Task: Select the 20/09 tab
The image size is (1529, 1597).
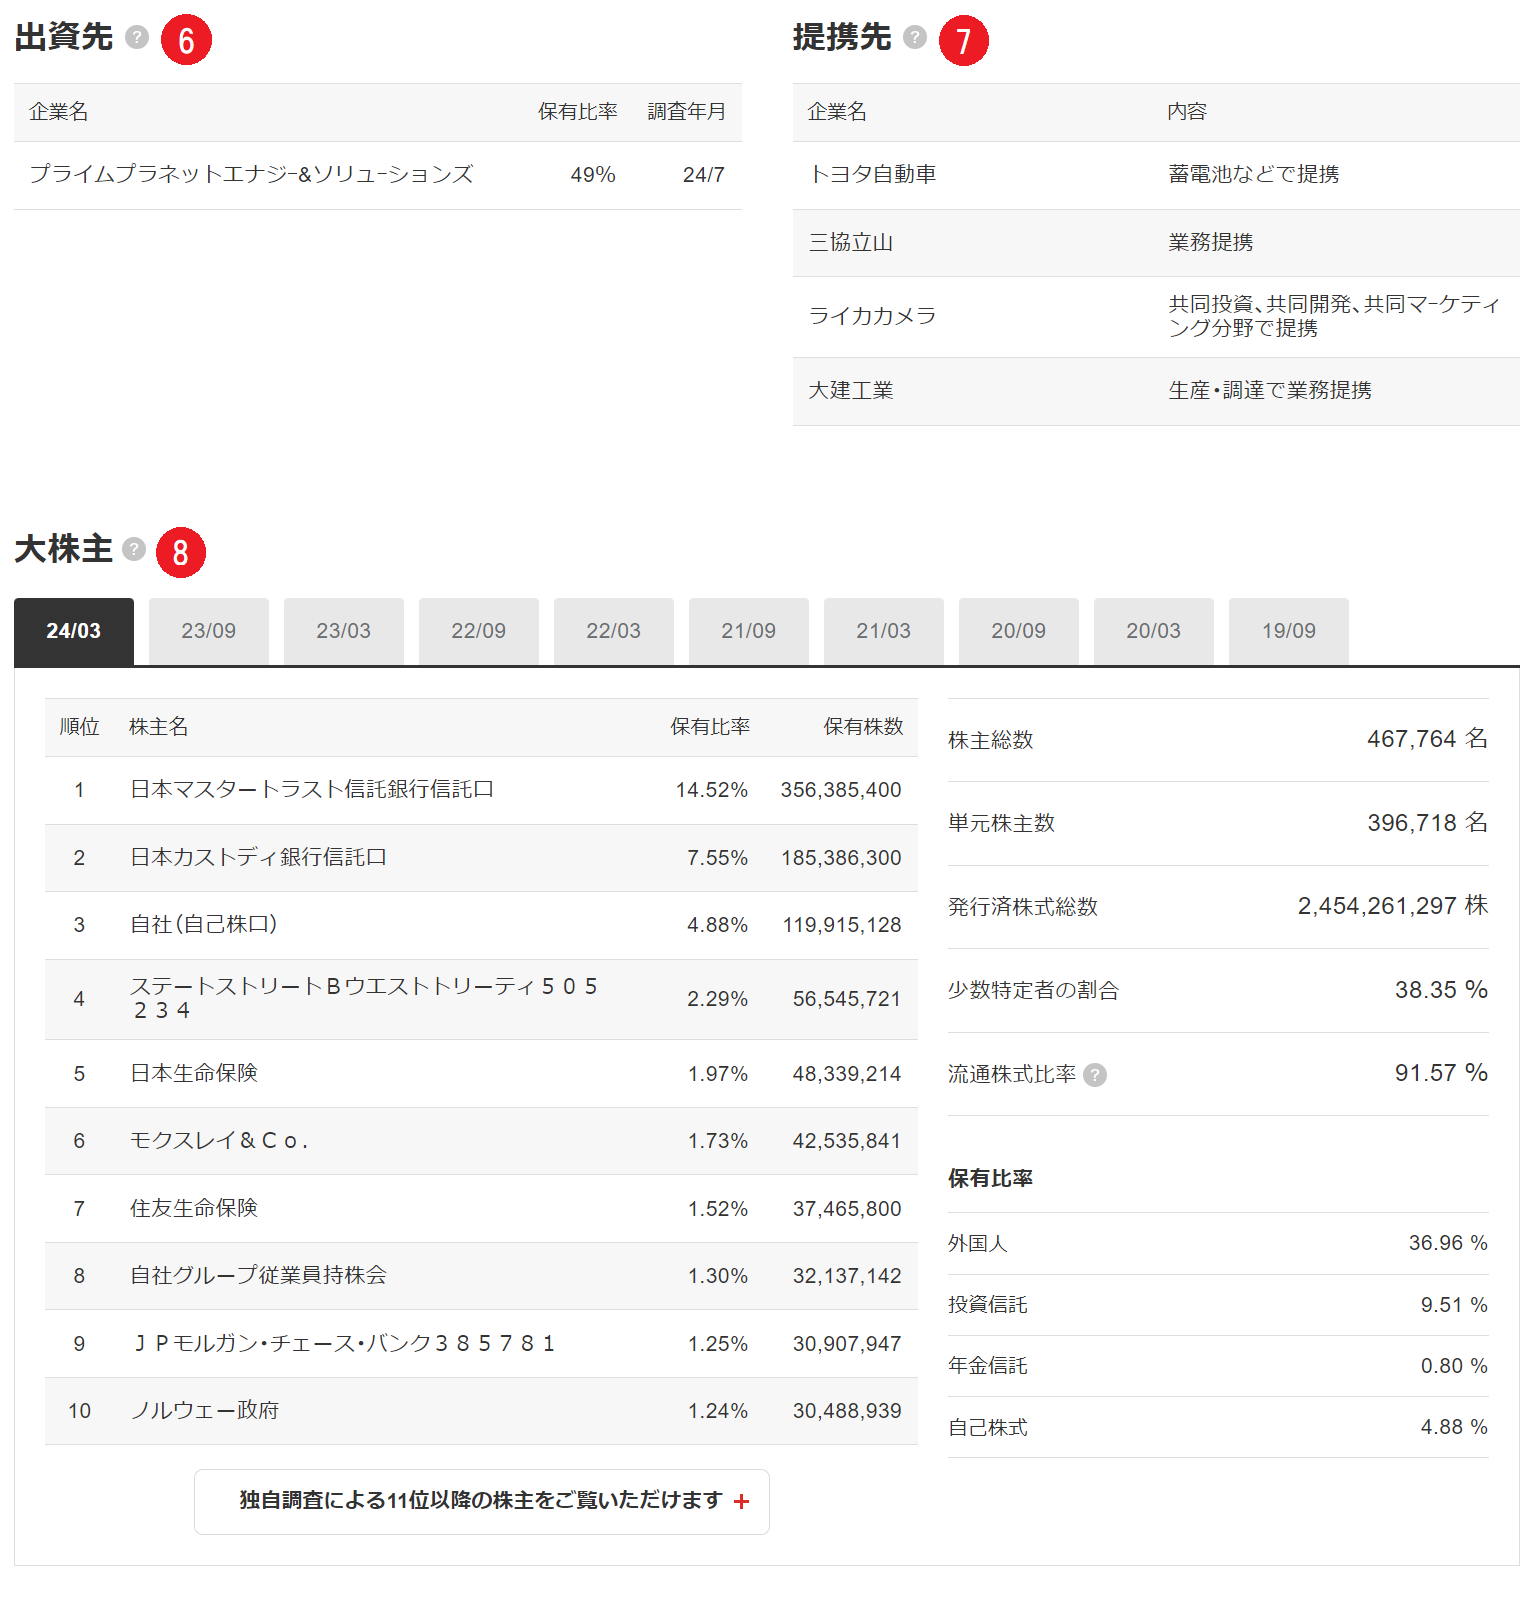Action: 1019,631
